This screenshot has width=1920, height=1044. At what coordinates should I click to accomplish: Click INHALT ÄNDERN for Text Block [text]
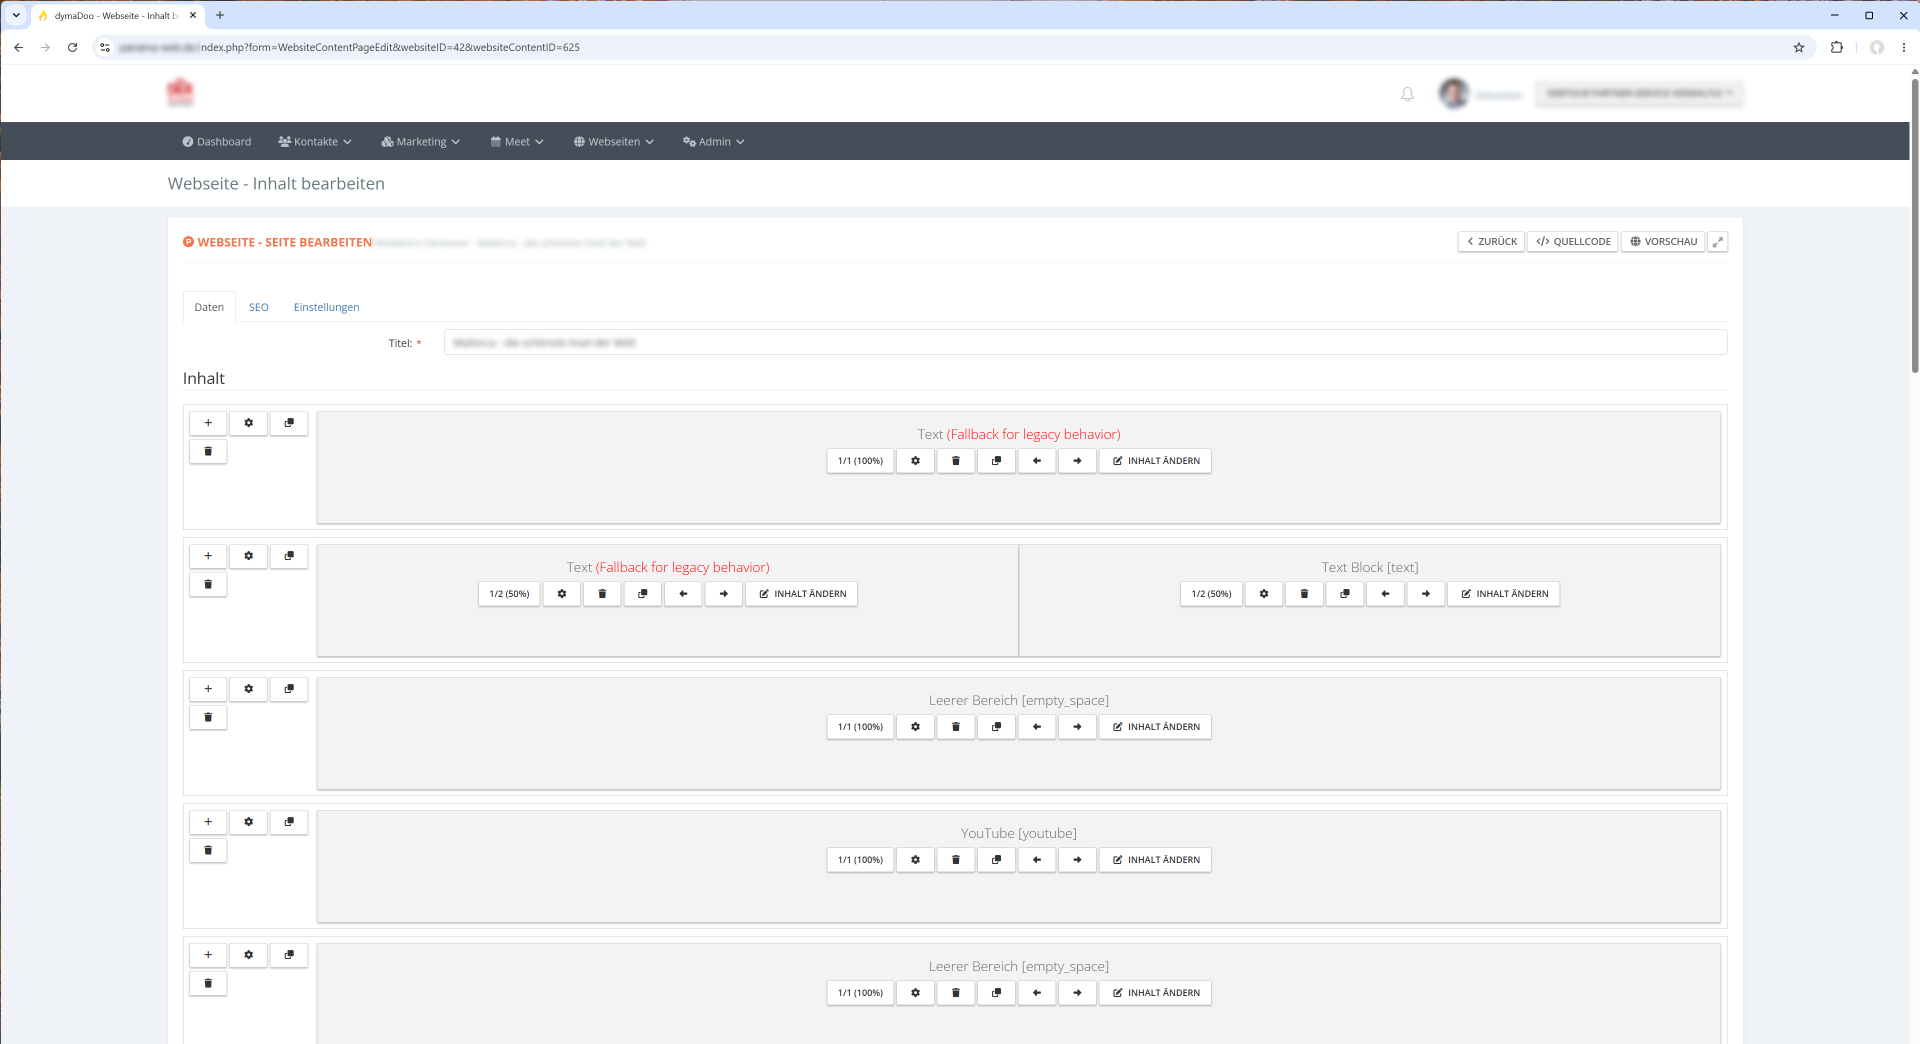click(1504, 594)
